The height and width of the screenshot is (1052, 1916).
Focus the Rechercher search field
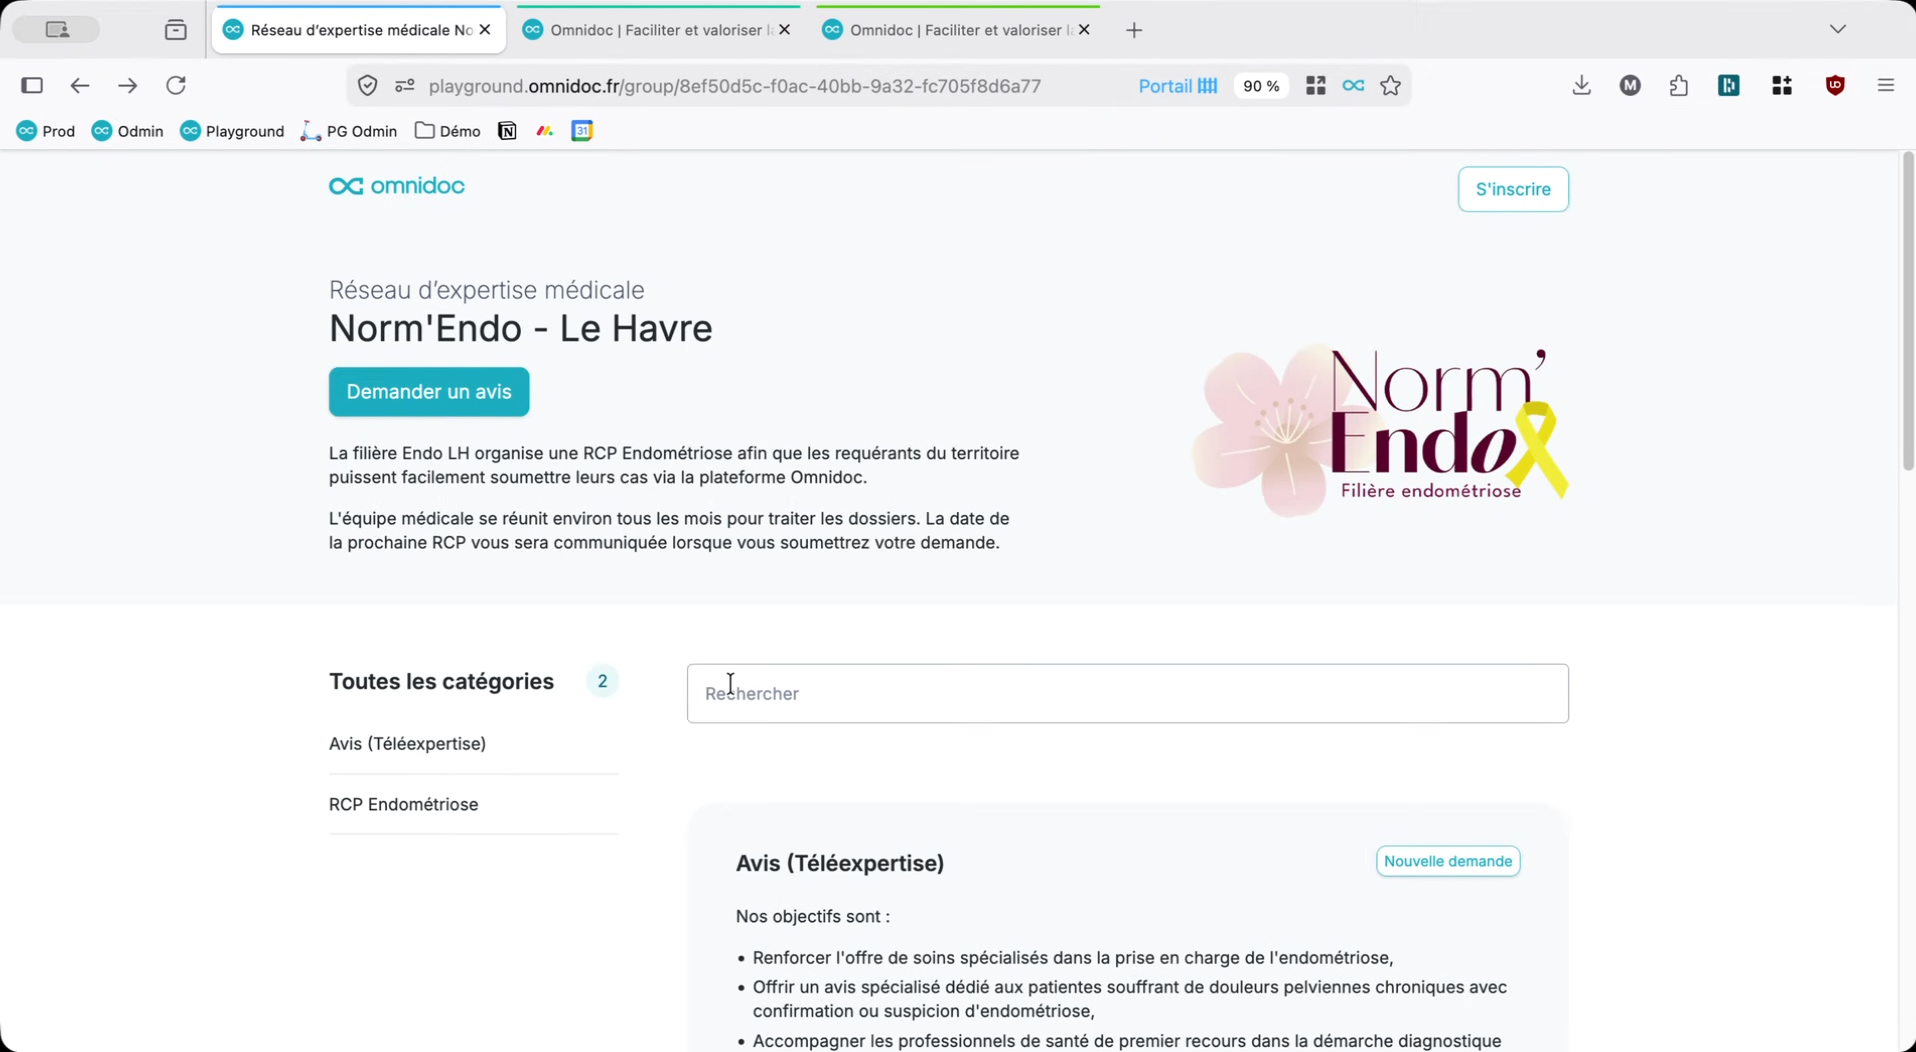pos(1127,694)
